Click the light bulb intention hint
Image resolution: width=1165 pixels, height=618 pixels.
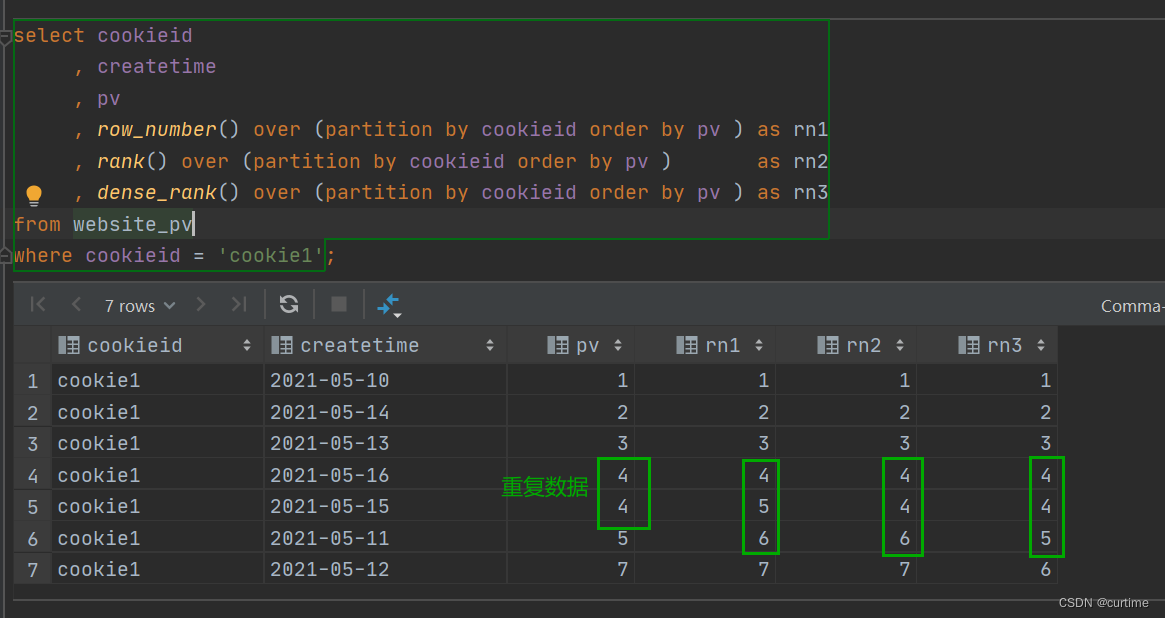(x=34, y=195)
